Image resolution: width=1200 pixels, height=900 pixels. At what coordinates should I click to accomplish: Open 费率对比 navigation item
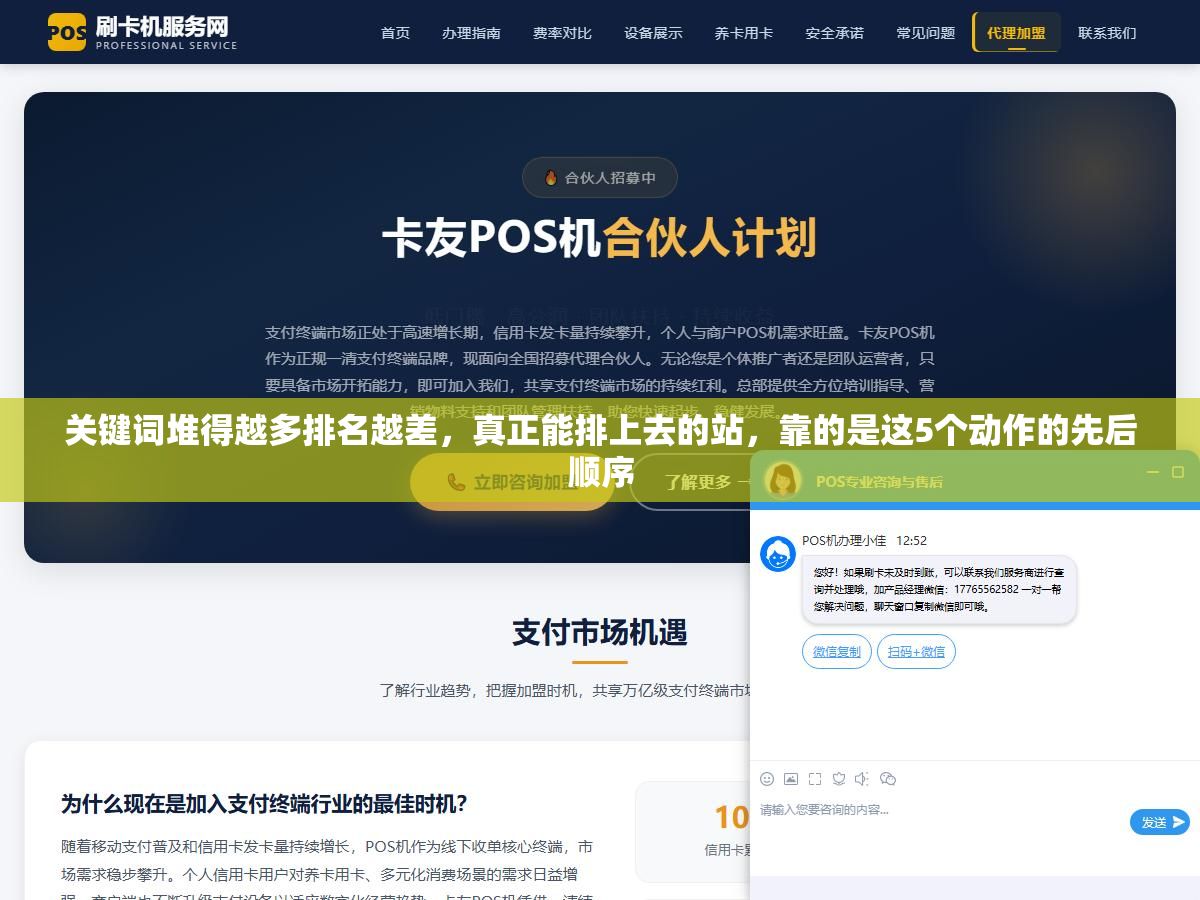(x=562, y=33)
